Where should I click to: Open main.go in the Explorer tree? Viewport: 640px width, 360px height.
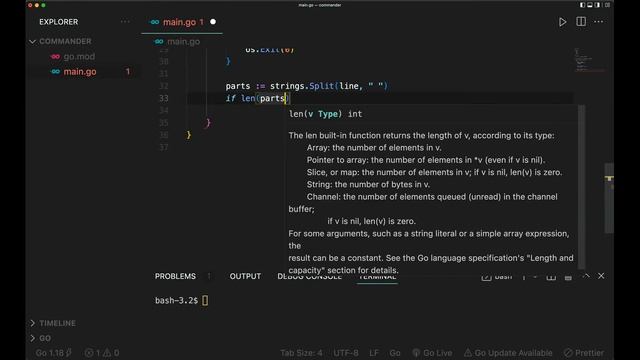(x=80, y=71)
